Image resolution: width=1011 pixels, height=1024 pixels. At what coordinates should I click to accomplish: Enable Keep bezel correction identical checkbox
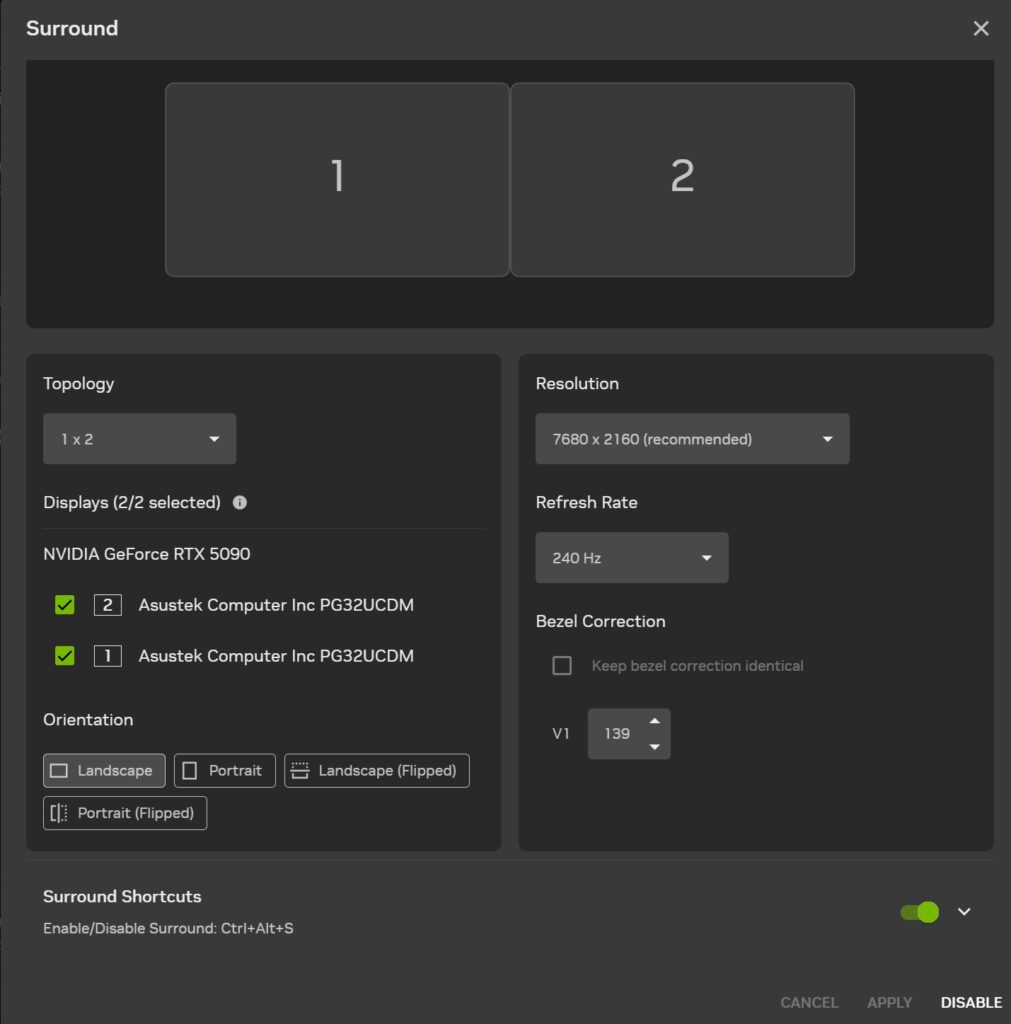coord(562,666)
